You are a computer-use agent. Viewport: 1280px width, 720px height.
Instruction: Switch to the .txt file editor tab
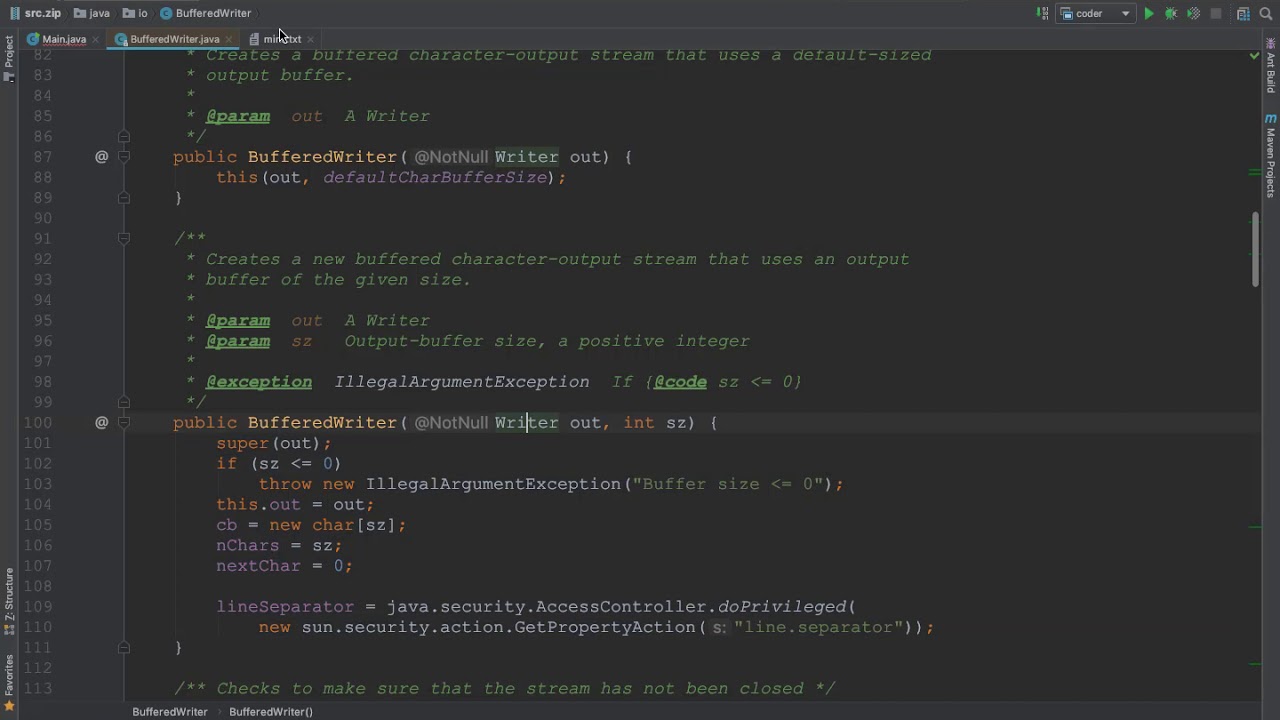pos(282,39)
